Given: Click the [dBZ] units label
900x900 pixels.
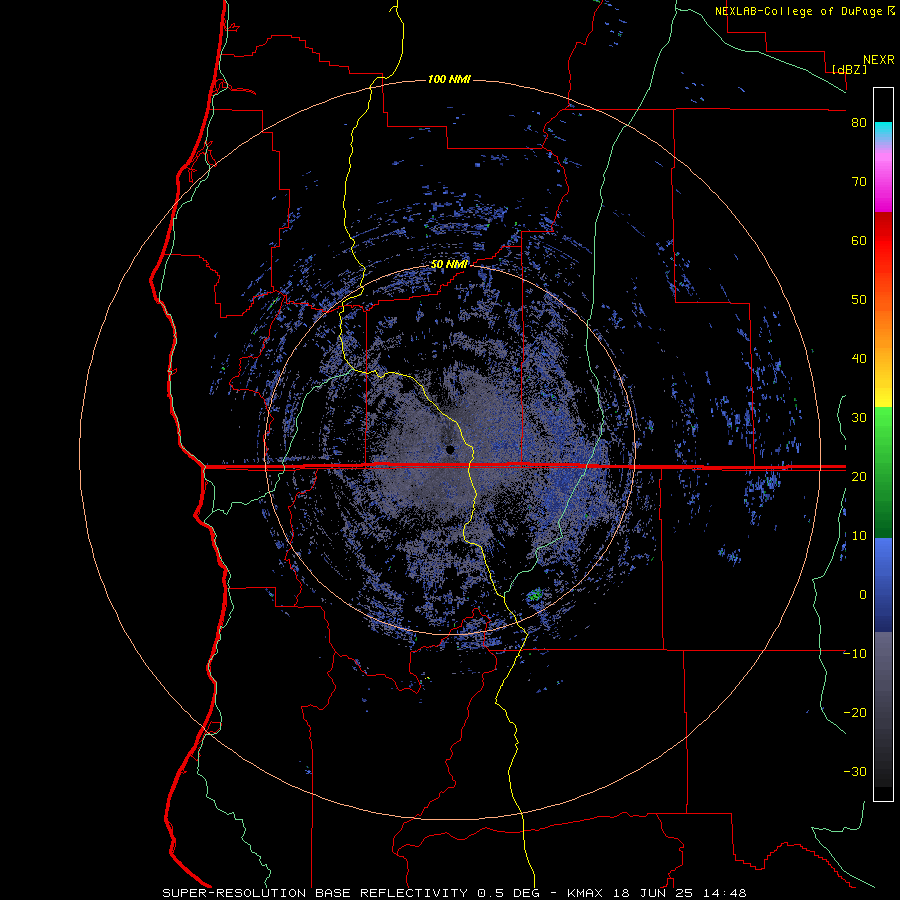Looking at the screenshot, I should [x=849, y=69].
